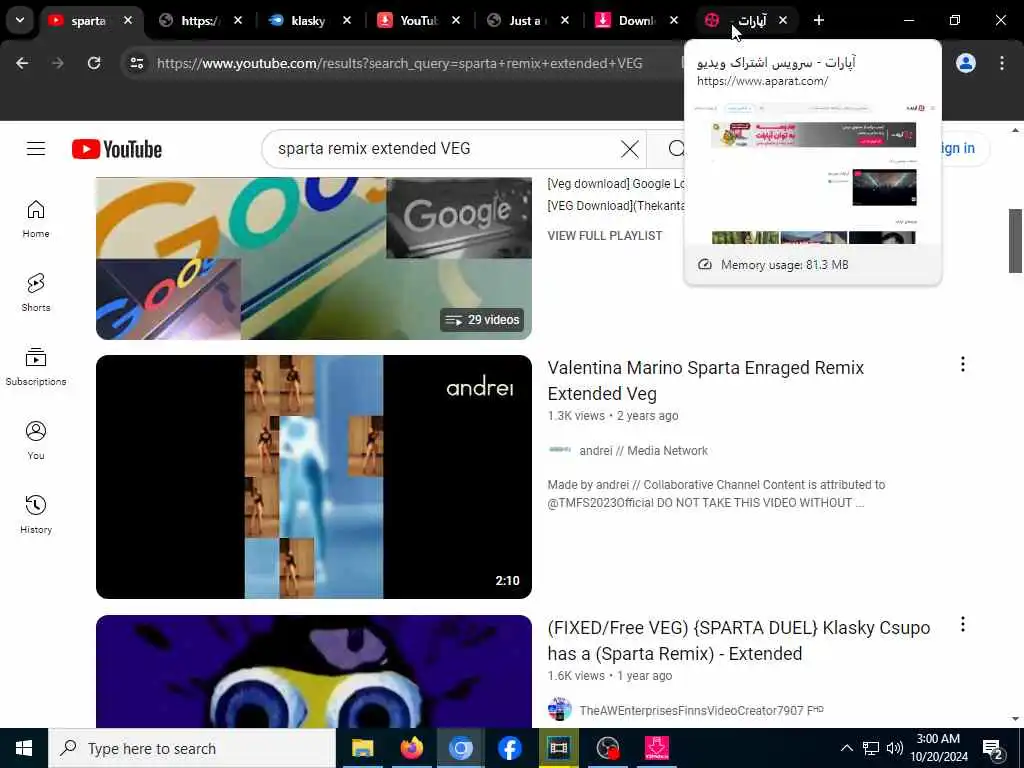Open Klasky Csupo Sparta Remix video thumbnail
1024x768 pixels.
point(313,671)
